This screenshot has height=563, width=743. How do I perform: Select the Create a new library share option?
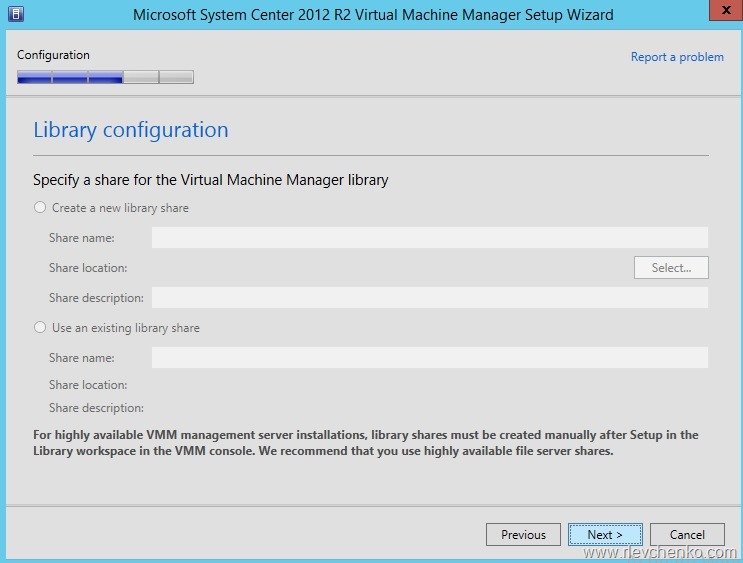pos(41,208)
